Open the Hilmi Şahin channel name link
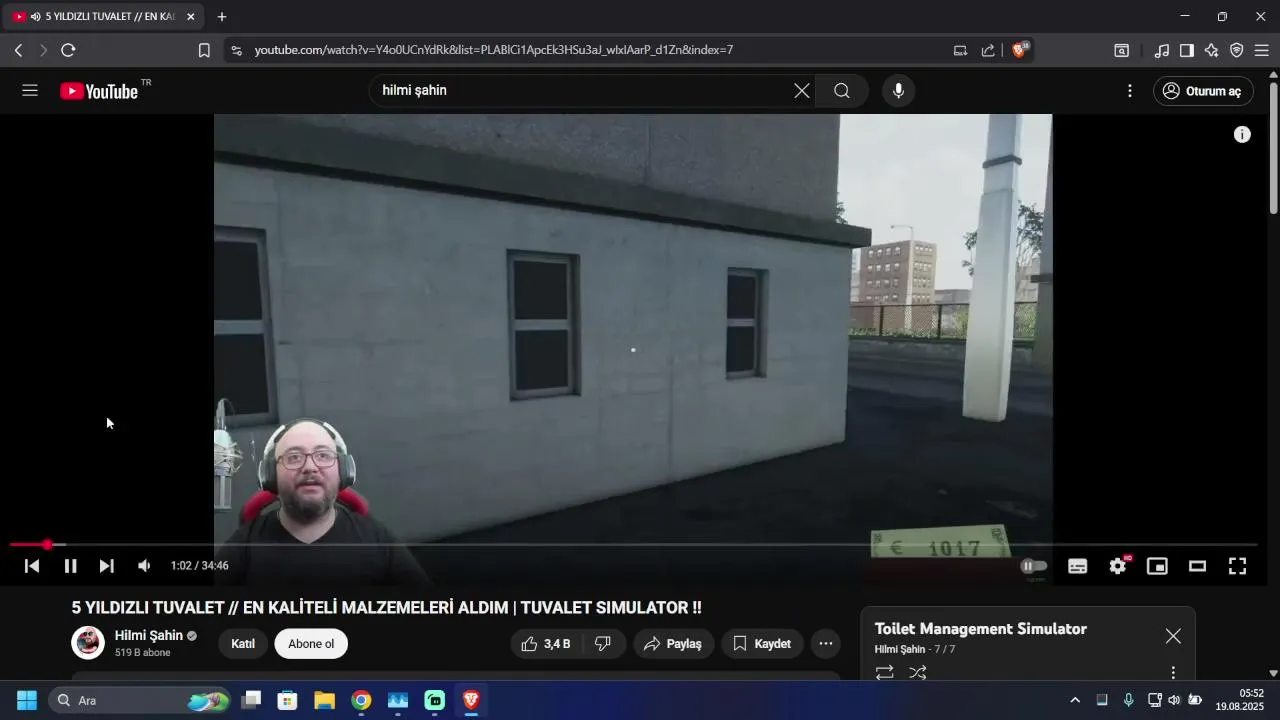Viewport: 1280px width, 720px height. [149, 636]
